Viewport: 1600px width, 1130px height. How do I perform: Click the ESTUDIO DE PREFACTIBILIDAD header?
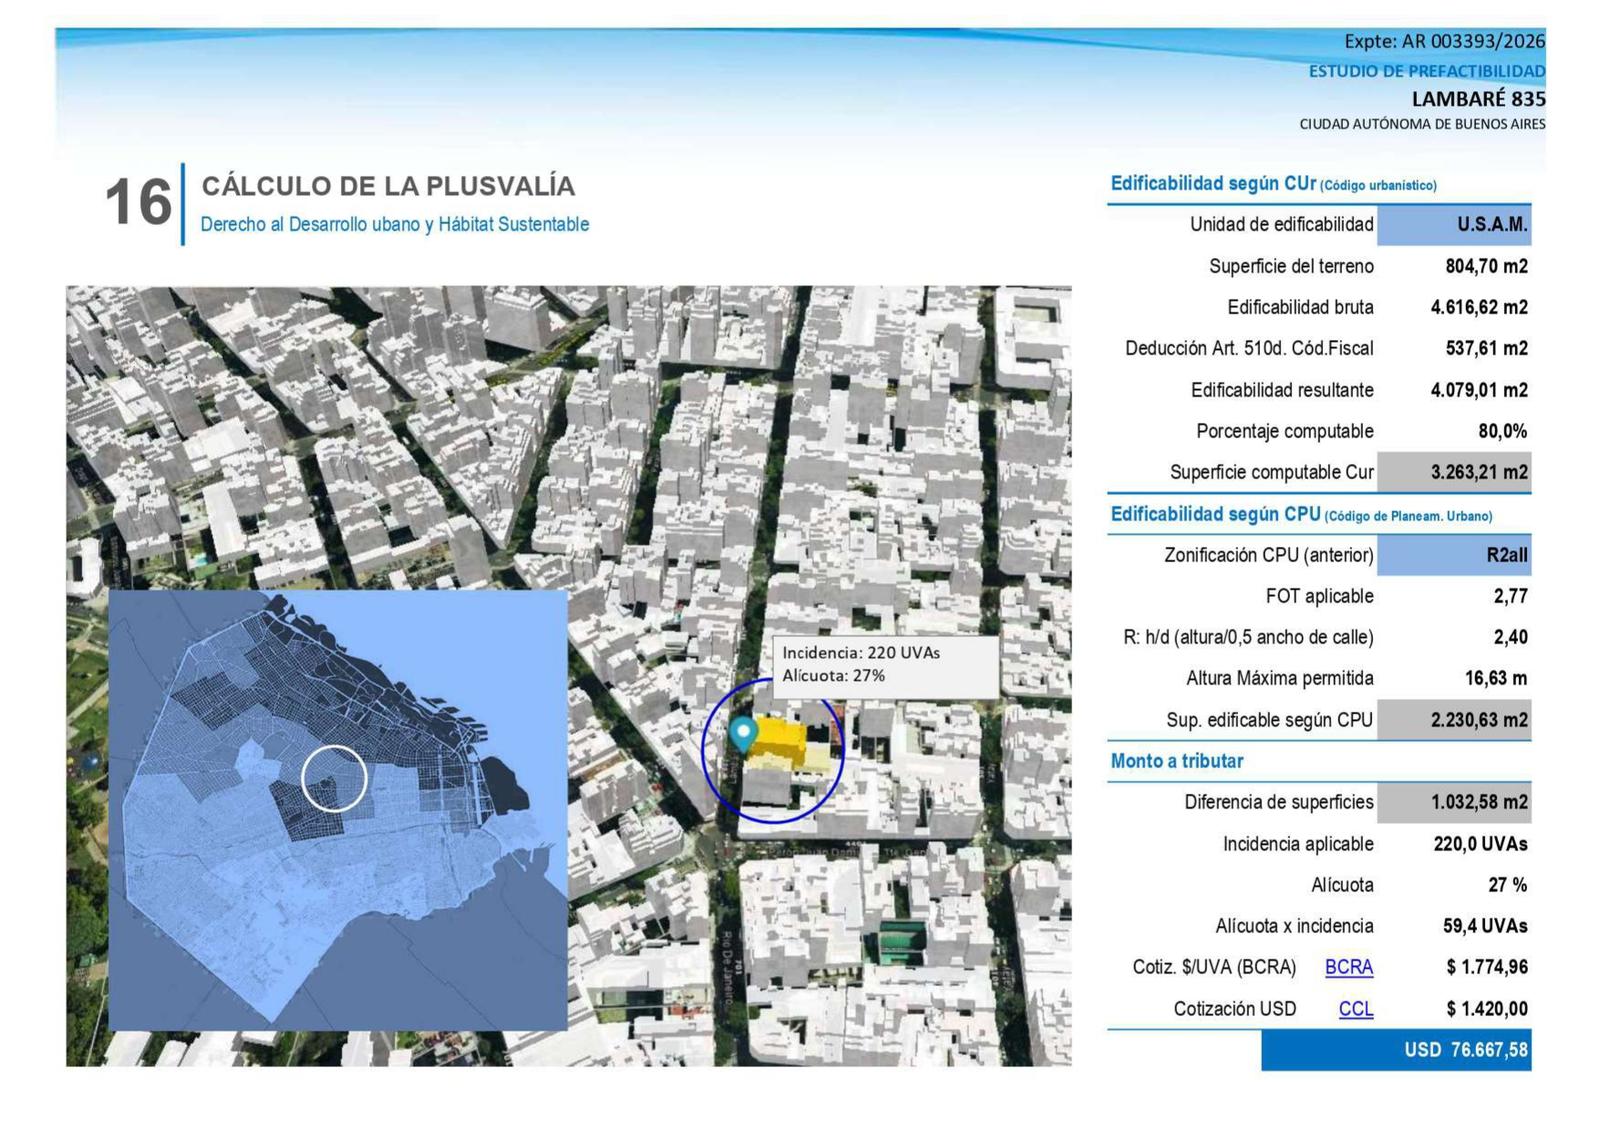pyautogui.click(x=1427, y=71)
